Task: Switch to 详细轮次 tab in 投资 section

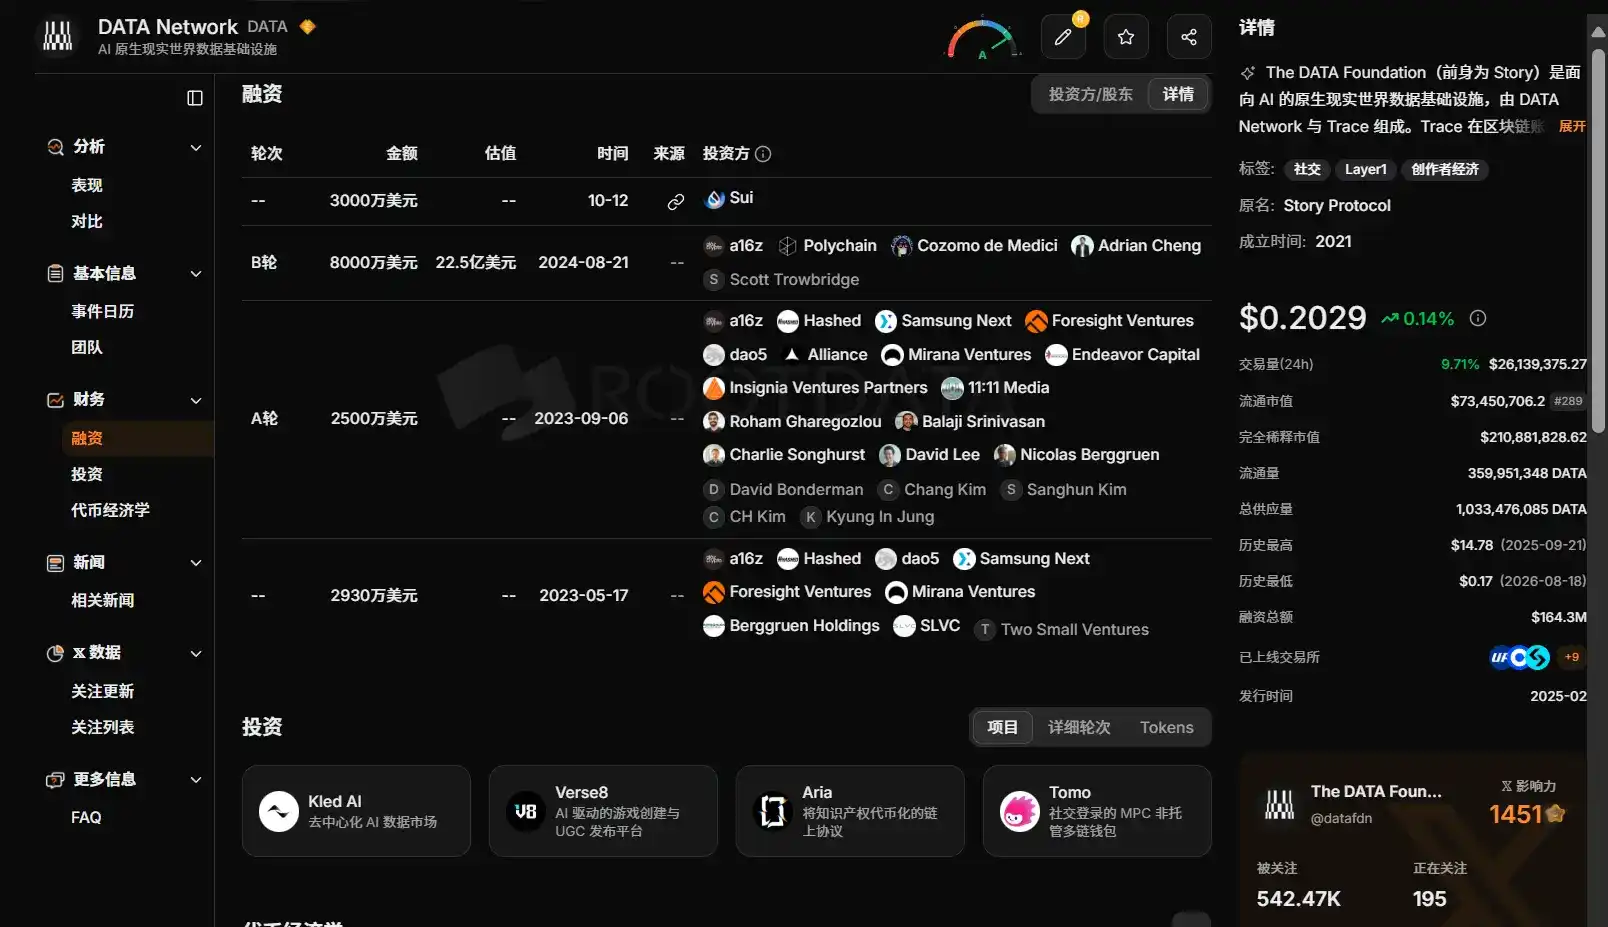Action: 1079,727
